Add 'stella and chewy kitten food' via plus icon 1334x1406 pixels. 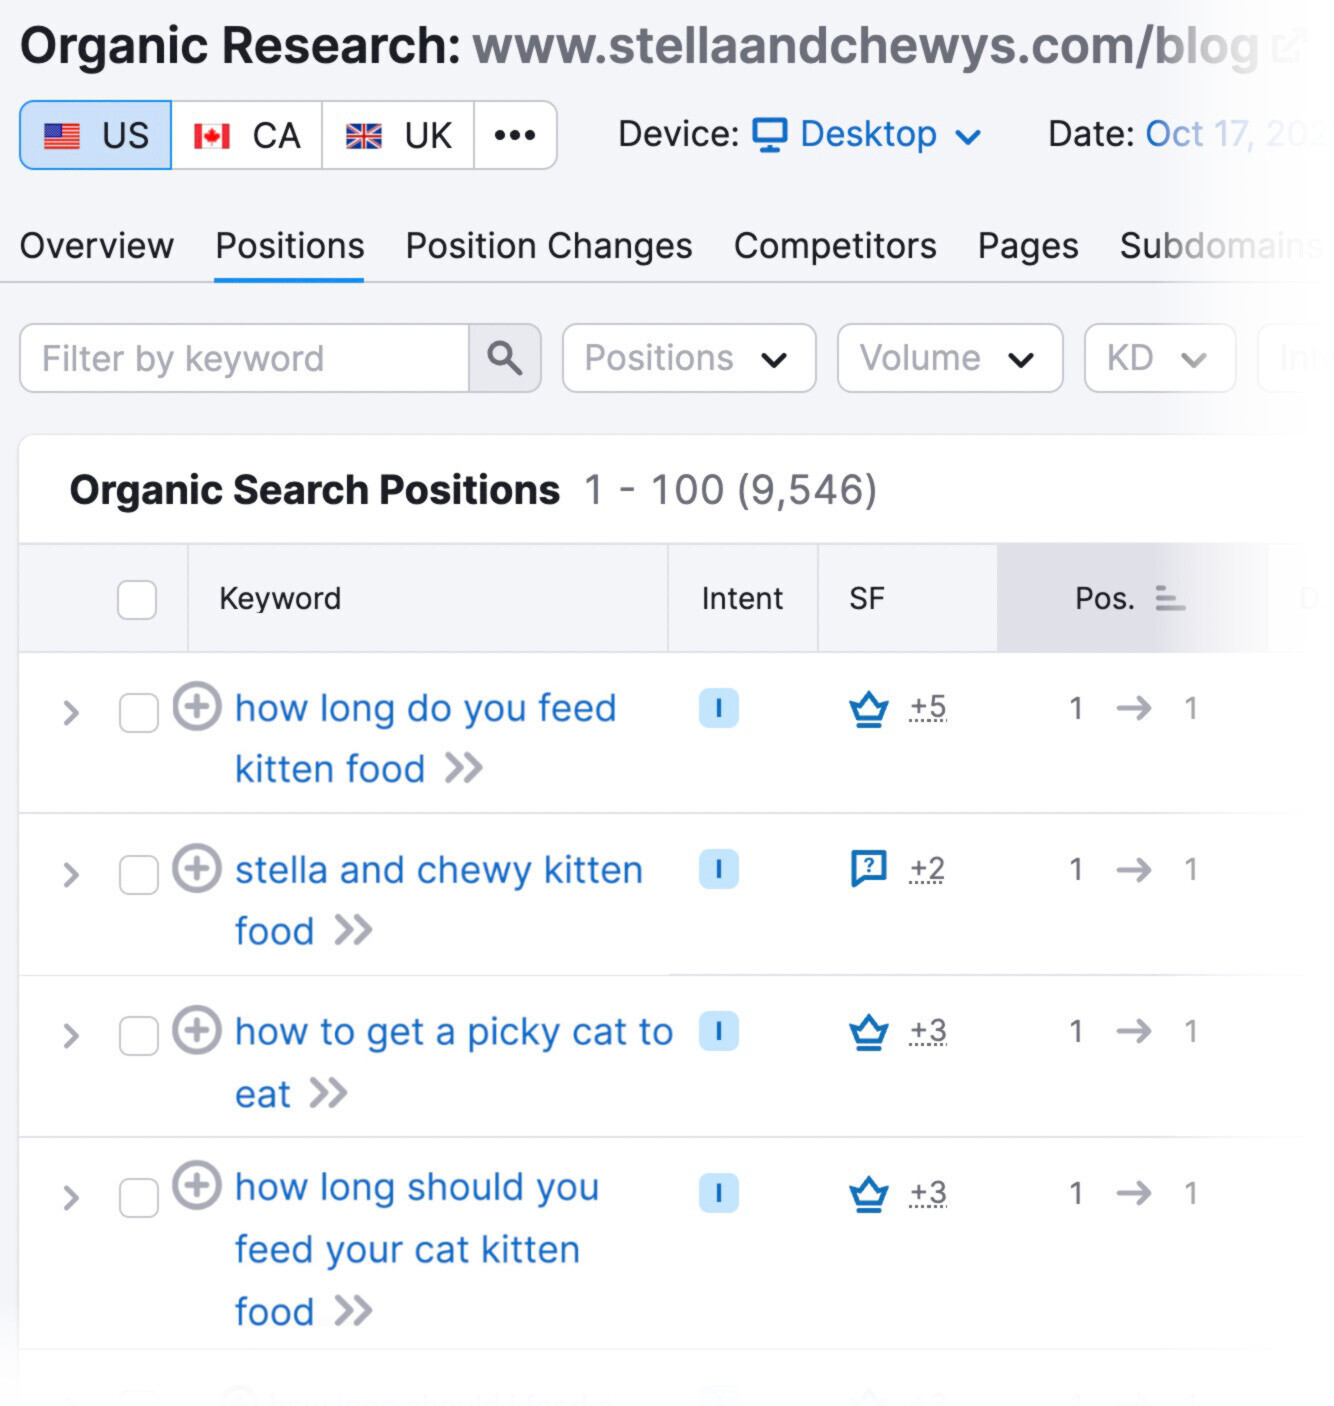tap(197, 868)
